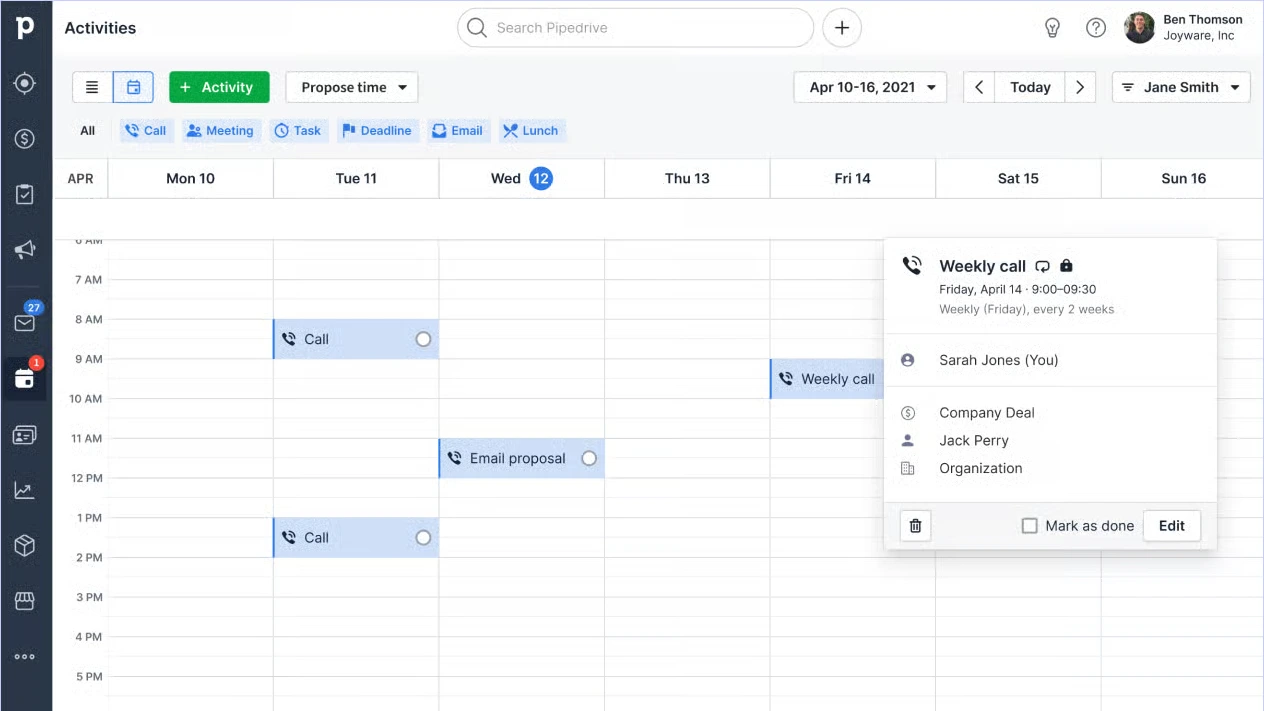Click the green Activity add button
The width and height of the screenshot is (1264, 711).
pyautogui.click(x=219, y=87)
